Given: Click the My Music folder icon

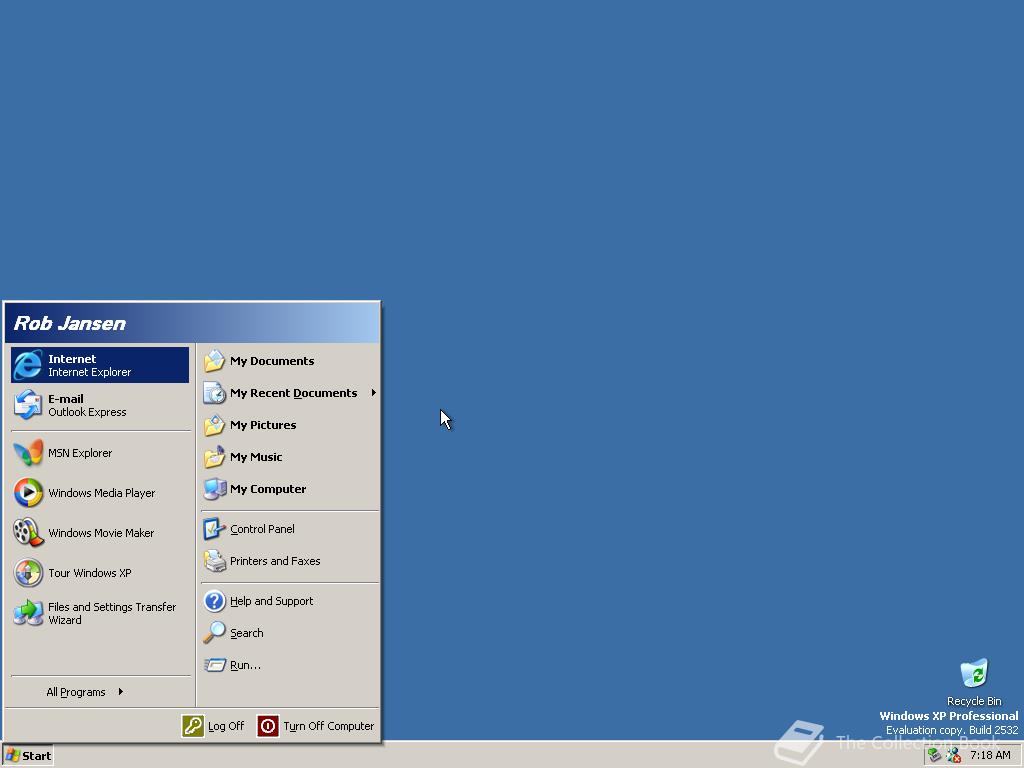Looking at the screenshot, I should click(214, 457).
